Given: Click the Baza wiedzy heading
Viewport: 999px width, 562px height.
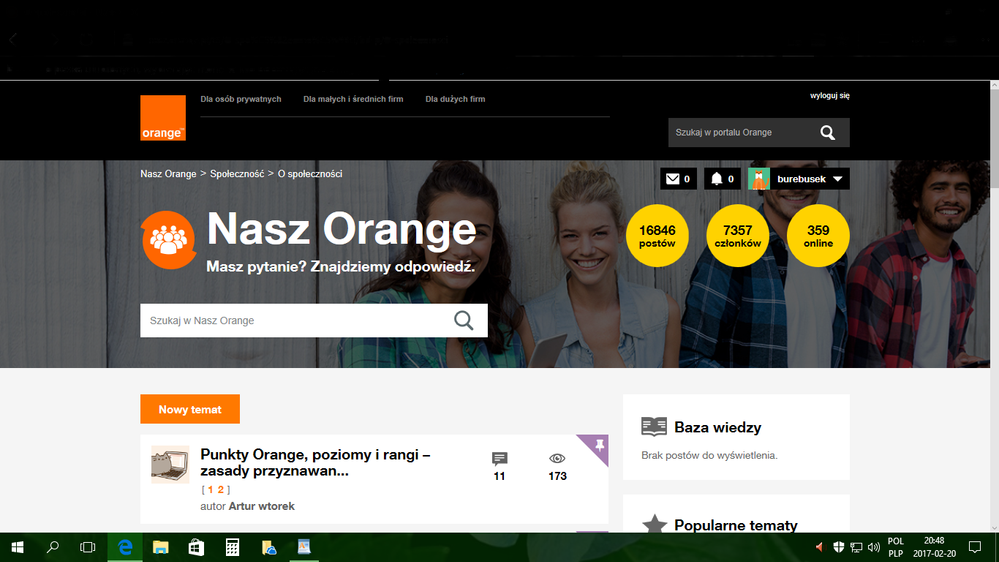Looking at the screenshot, I should click(717, 428).
